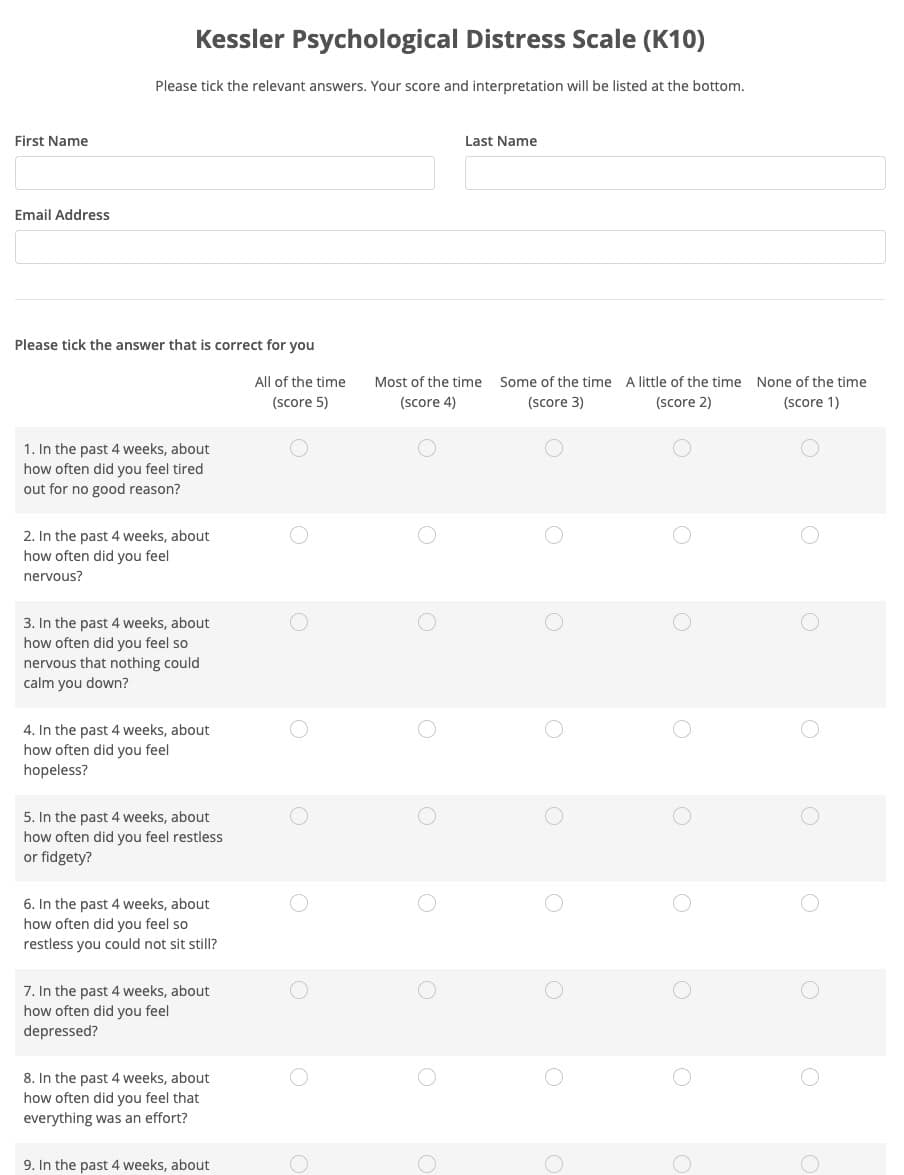Mark 'All of the time' for everything an effort
904x1175 pixels.
coord(299,1077)
